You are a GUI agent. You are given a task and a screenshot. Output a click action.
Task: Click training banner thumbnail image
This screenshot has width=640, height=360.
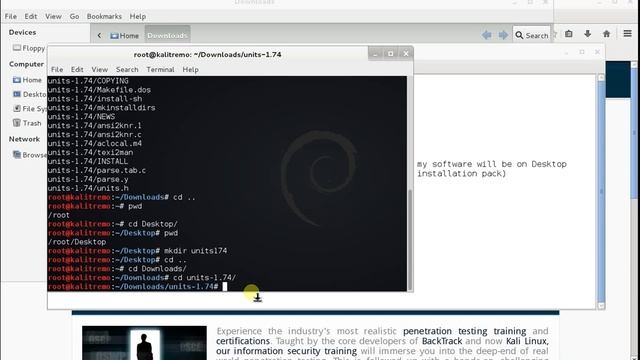144,343
